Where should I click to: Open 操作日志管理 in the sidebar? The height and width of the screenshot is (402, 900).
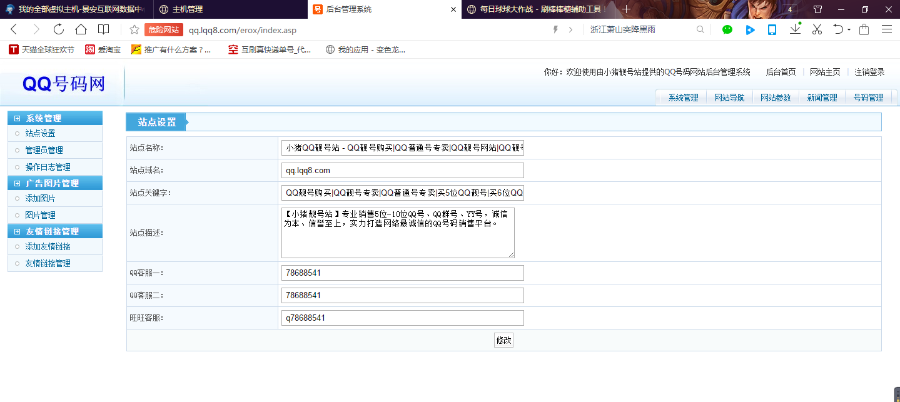tap(48, 167)
